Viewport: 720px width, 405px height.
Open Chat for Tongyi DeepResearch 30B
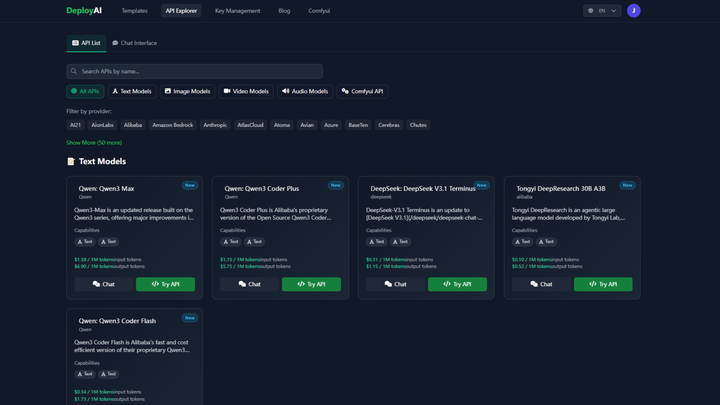point(541,284)
